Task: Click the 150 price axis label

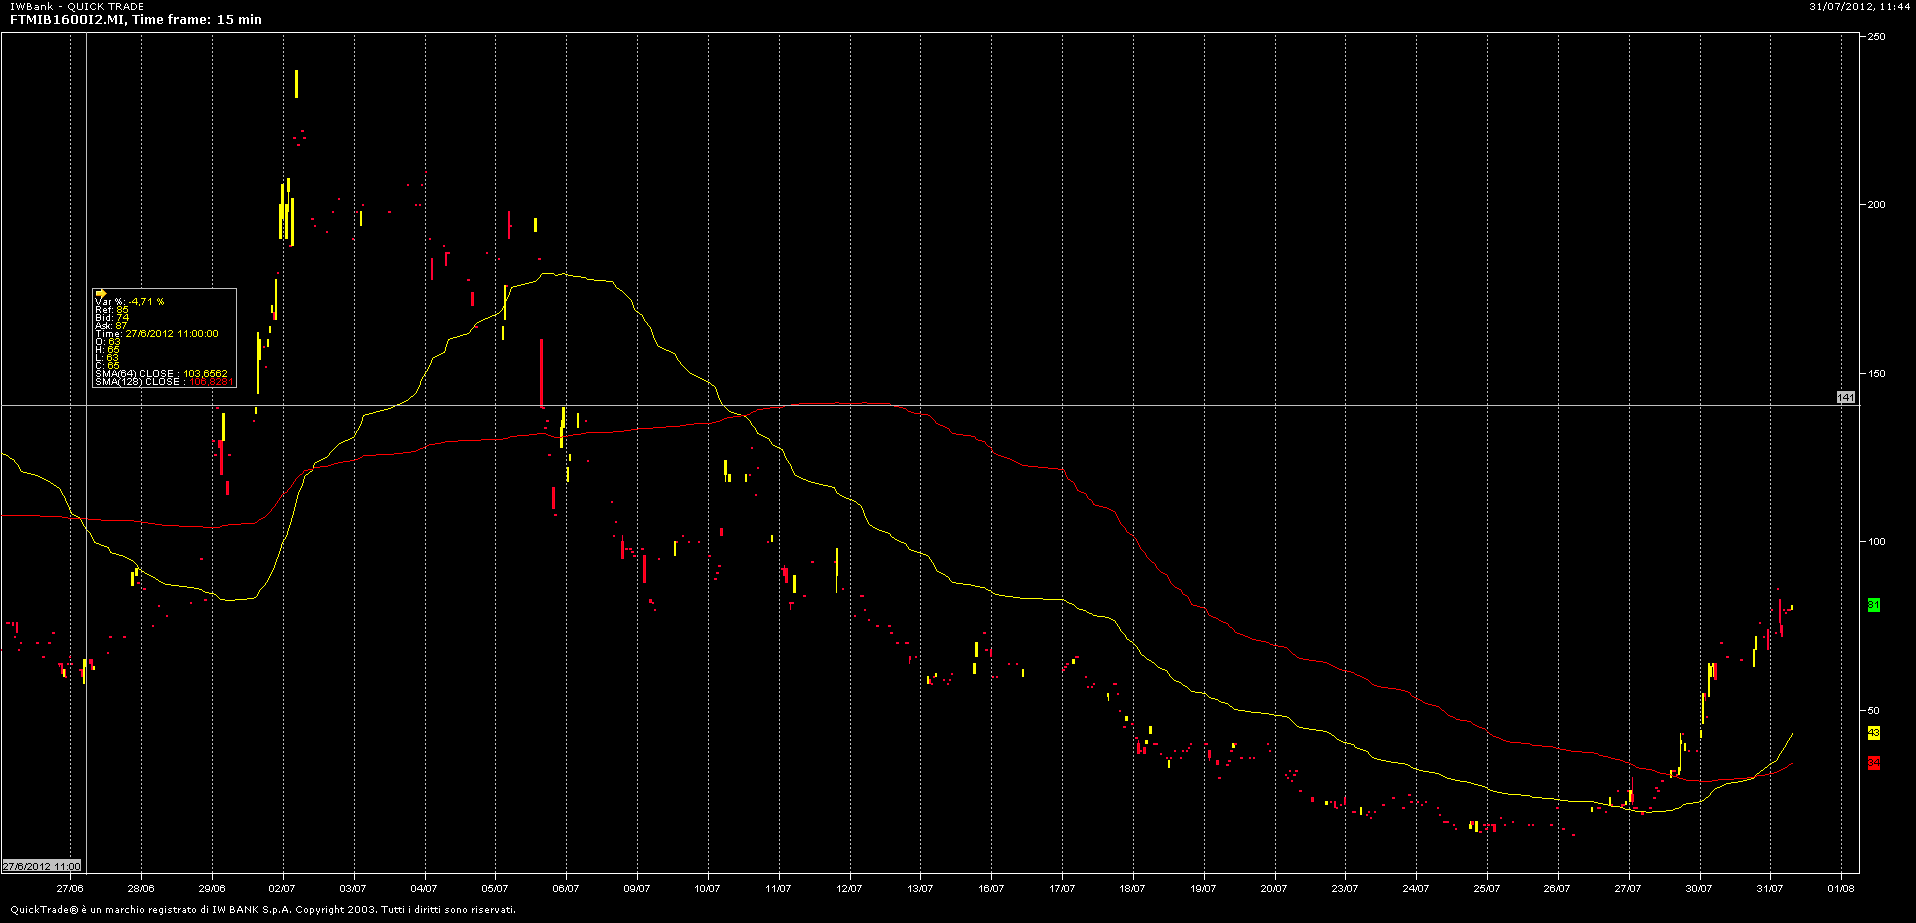Action: coord(1877,374)
